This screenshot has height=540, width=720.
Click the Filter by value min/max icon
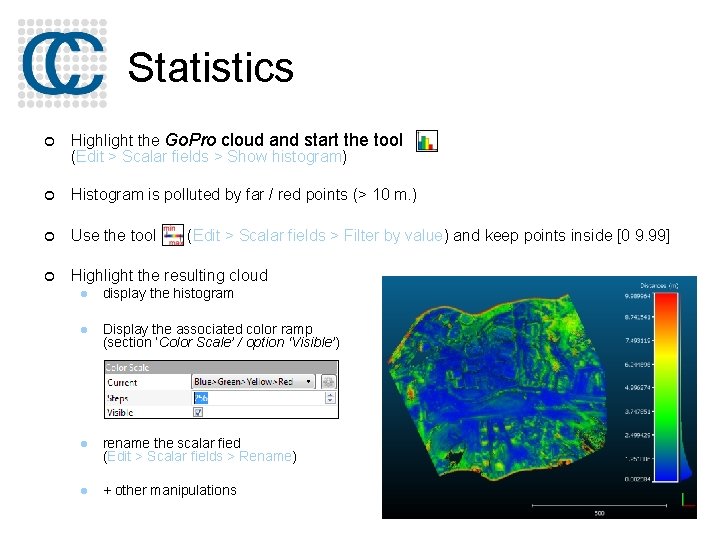point(172,236)
